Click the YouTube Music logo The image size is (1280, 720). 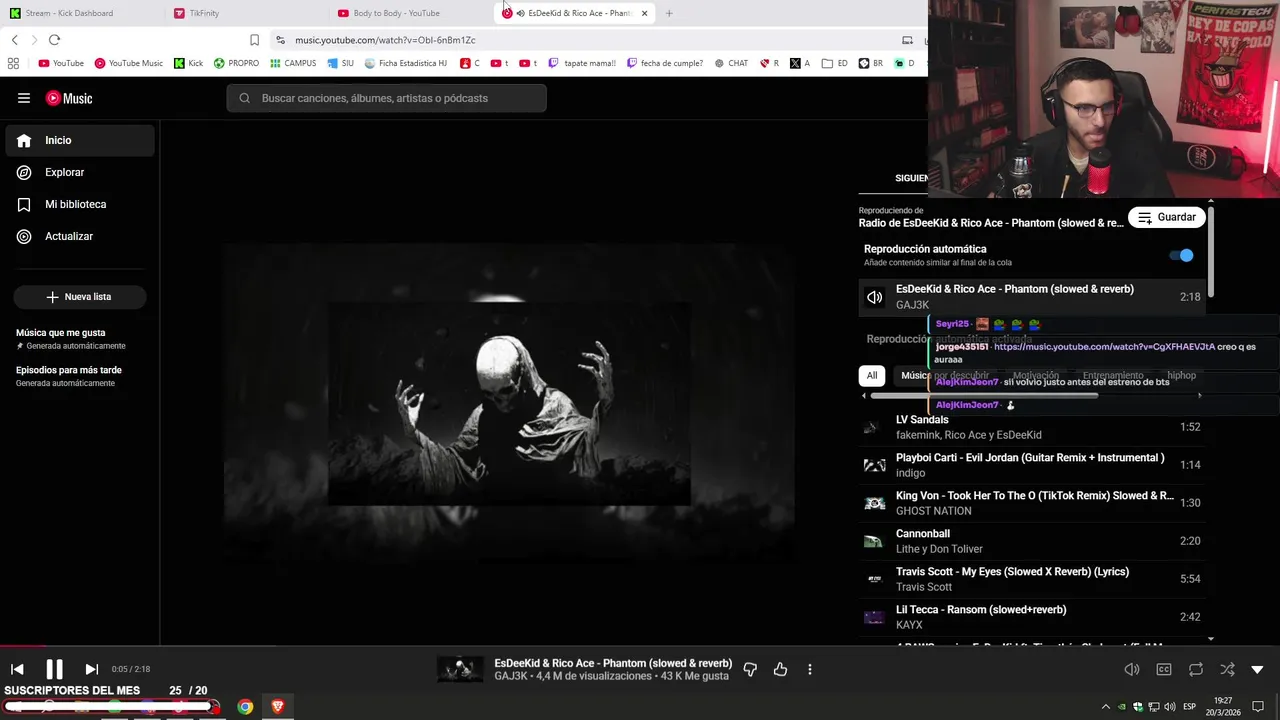pos(69,98)
